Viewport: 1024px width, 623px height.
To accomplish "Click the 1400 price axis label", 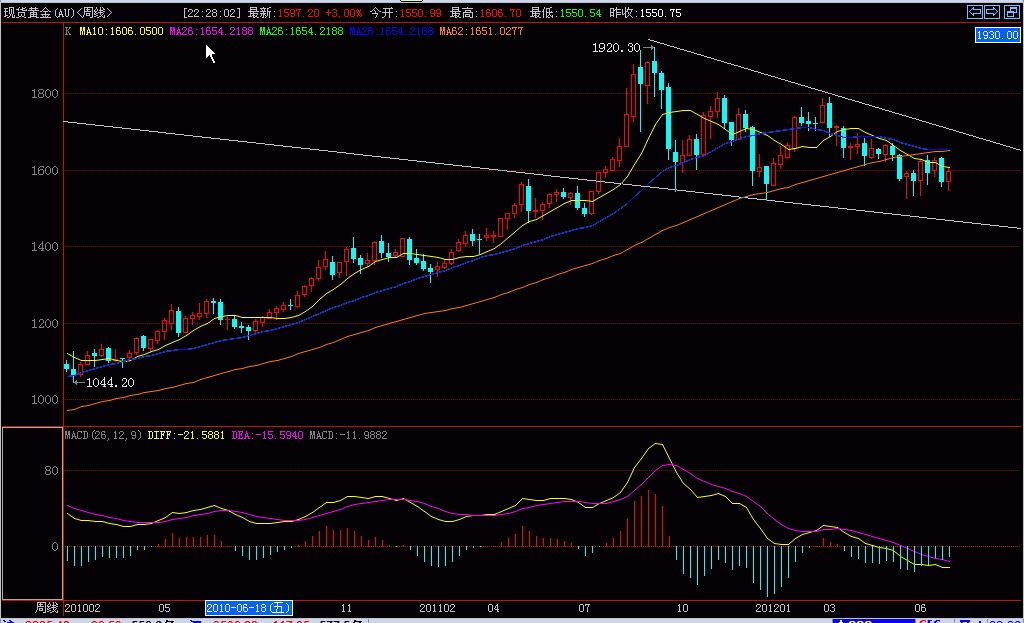I will pos(44,247).
